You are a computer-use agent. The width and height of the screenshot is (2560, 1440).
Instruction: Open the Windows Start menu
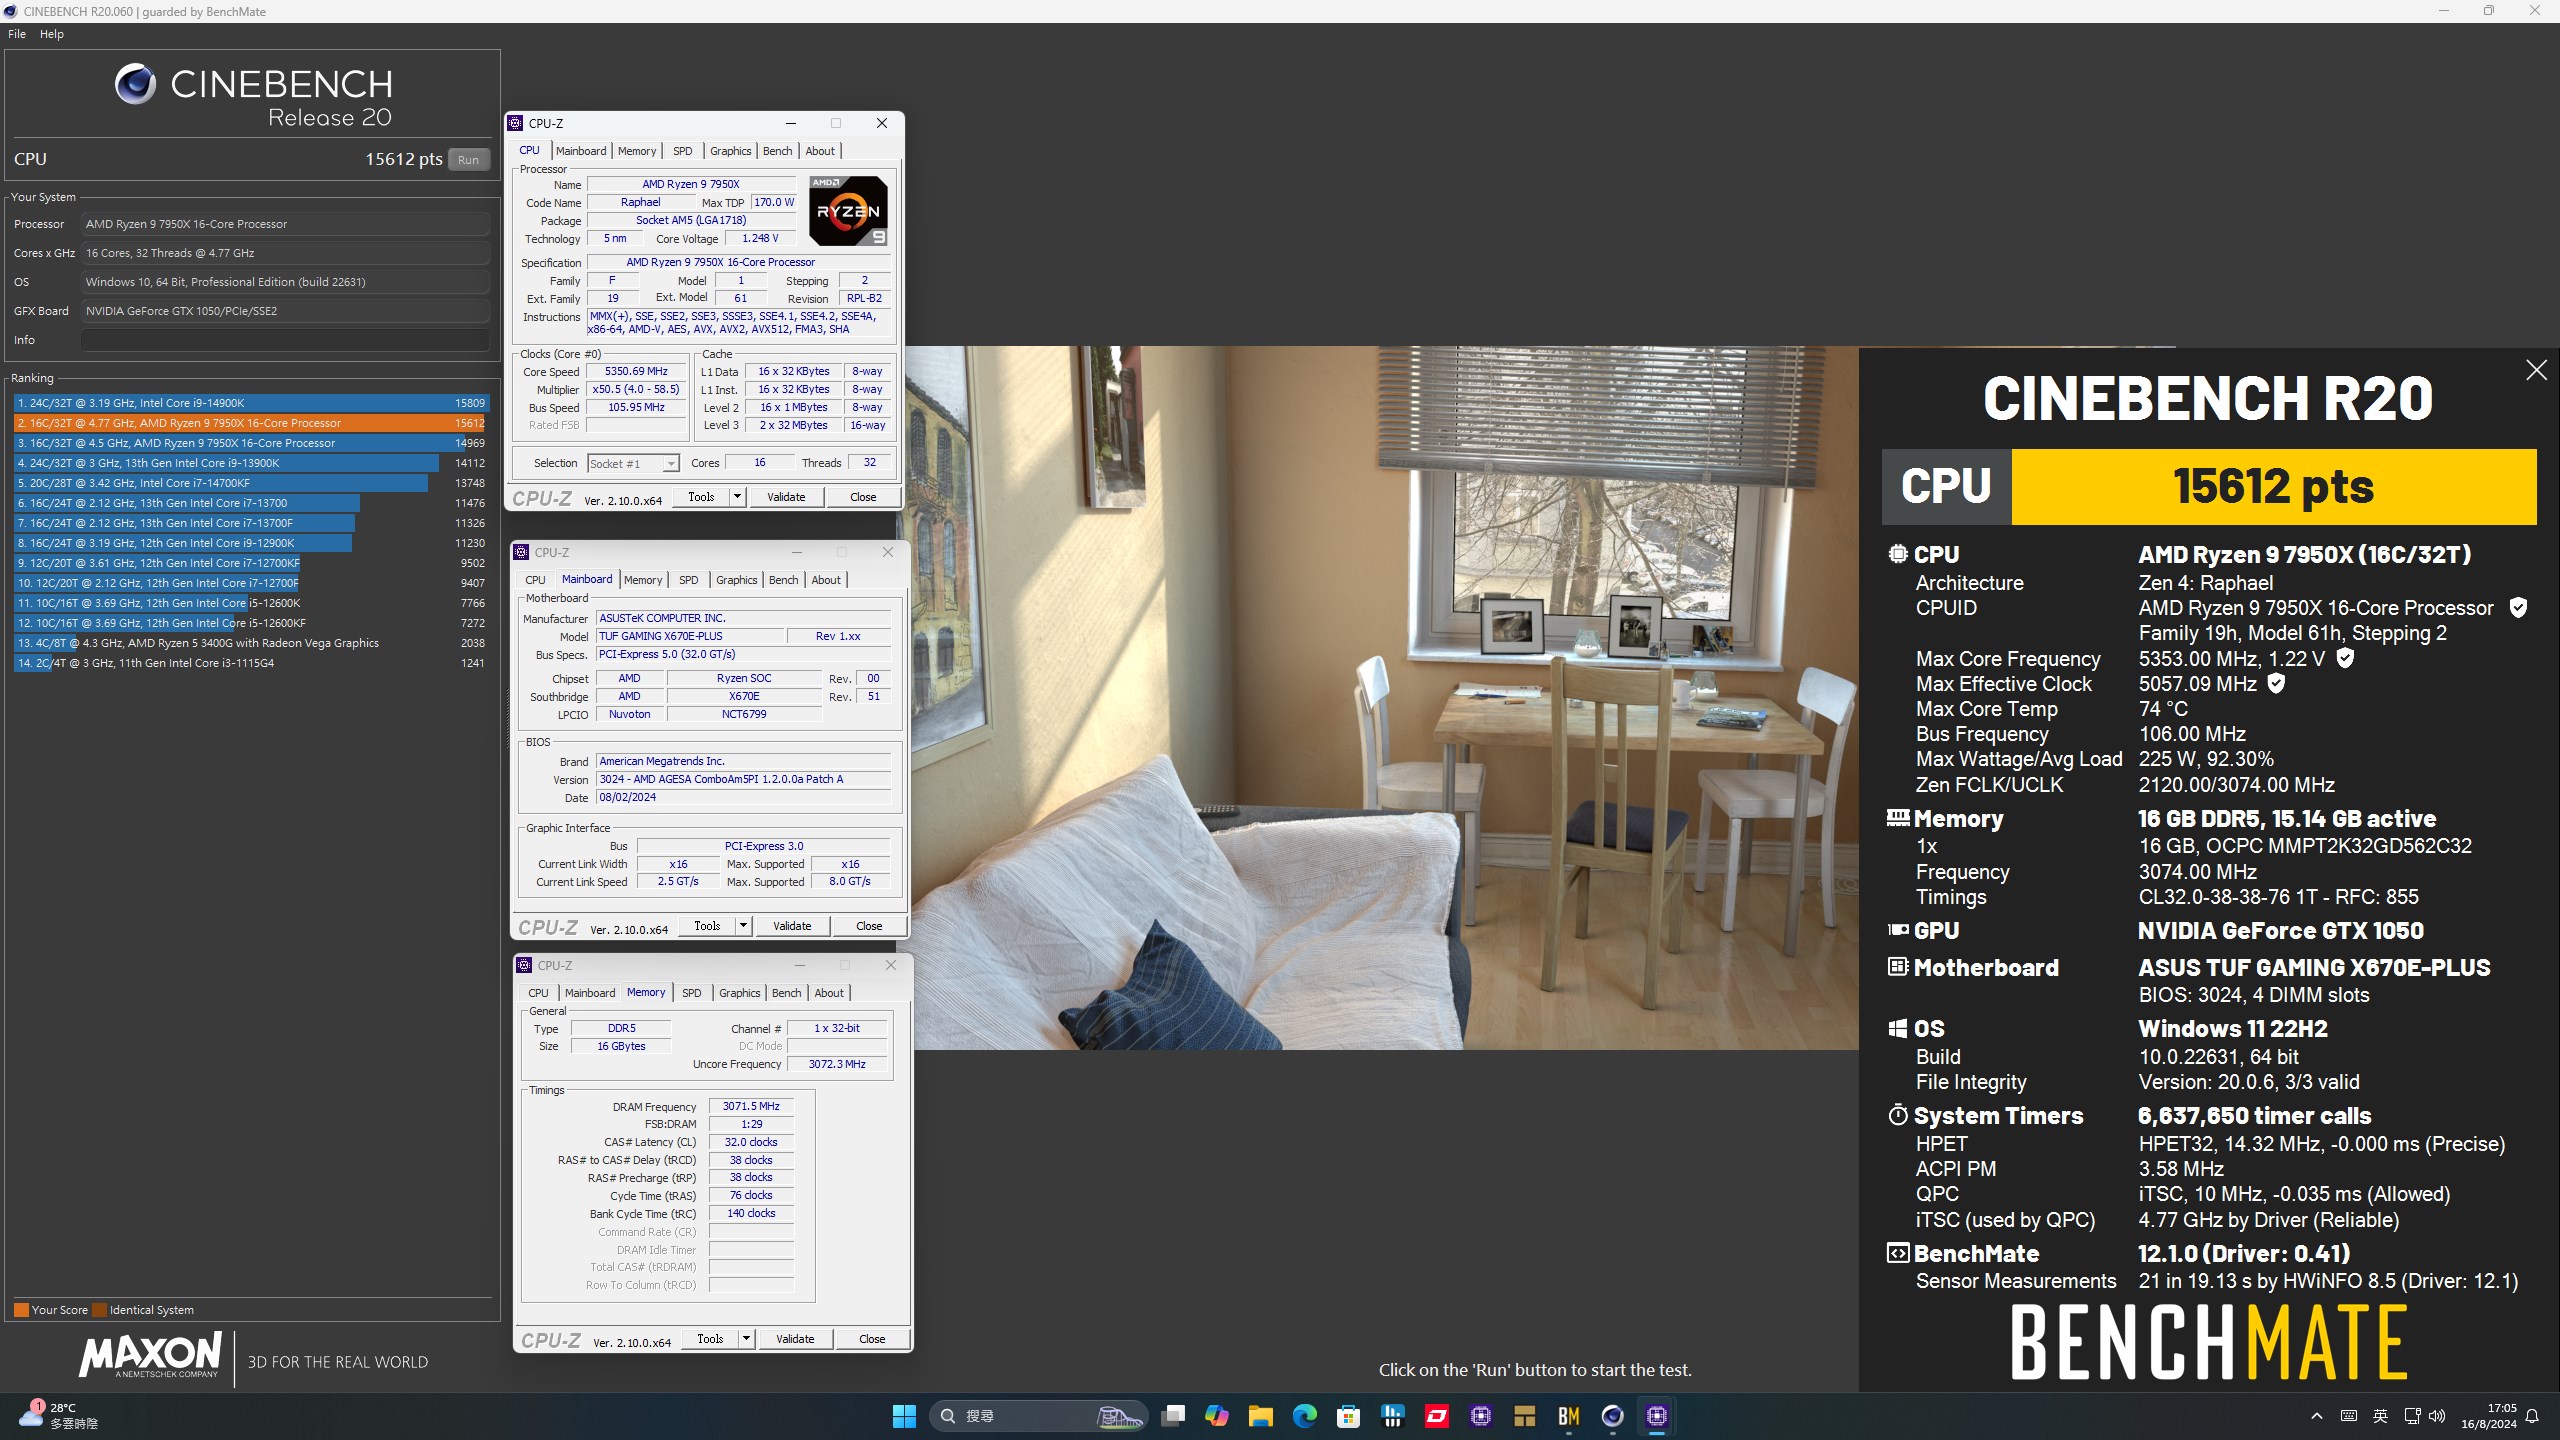904,1416
